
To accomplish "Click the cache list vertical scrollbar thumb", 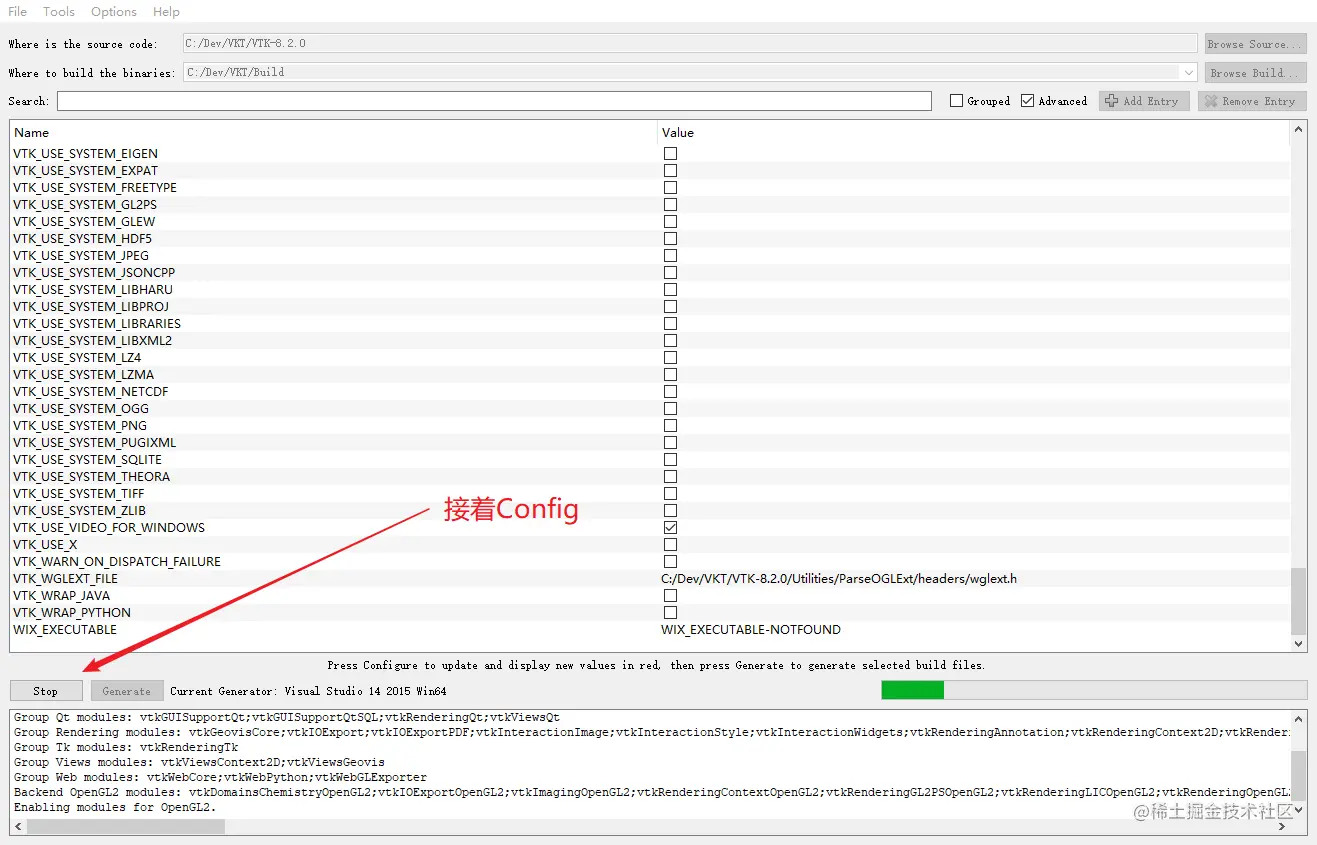I will click(x=1299, y=601).
